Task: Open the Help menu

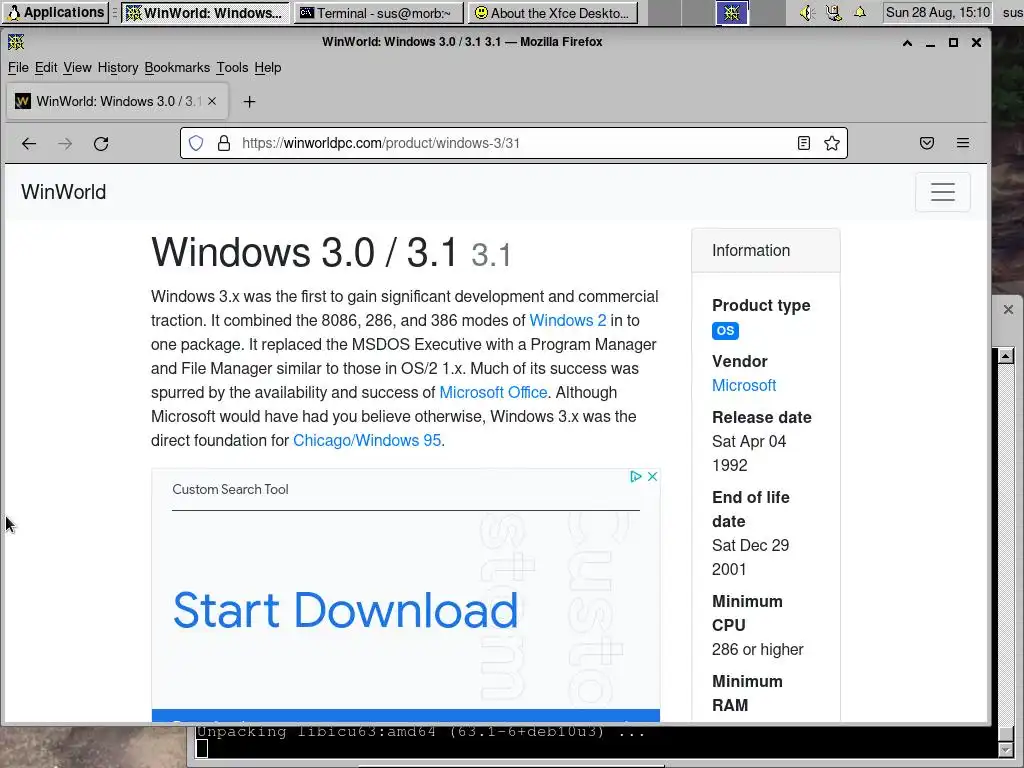Action: [268, 67]
